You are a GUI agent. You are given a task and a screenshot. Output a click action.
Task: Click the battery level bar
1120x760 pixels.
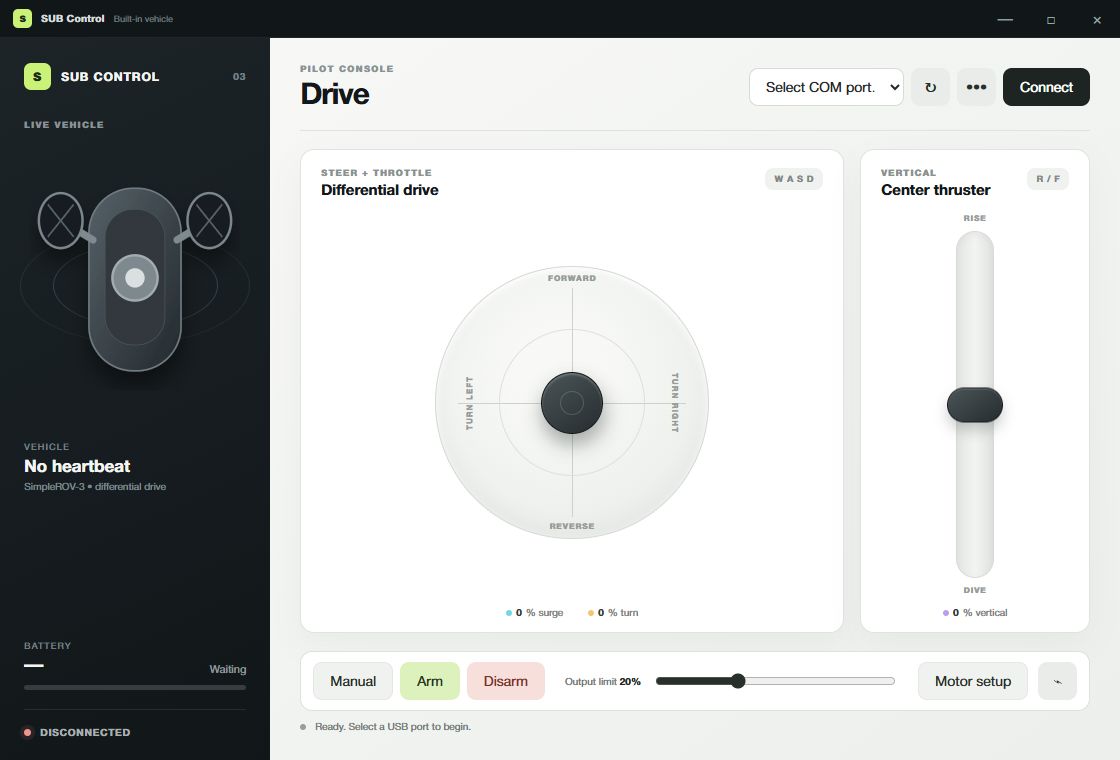(135, 687)
